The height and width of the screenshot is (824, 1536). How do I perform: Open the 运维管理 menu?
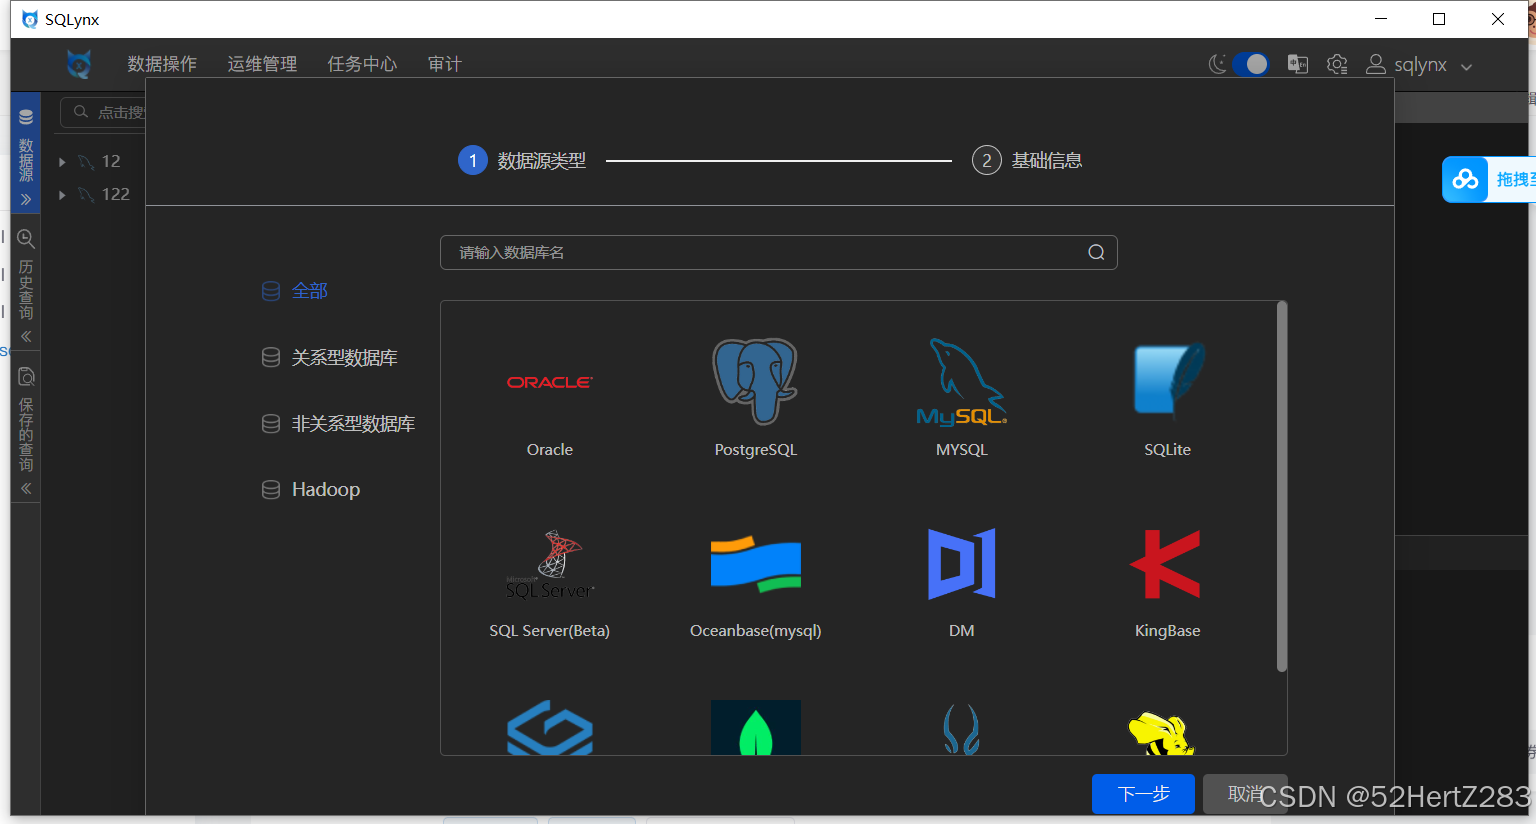point(262,64)
